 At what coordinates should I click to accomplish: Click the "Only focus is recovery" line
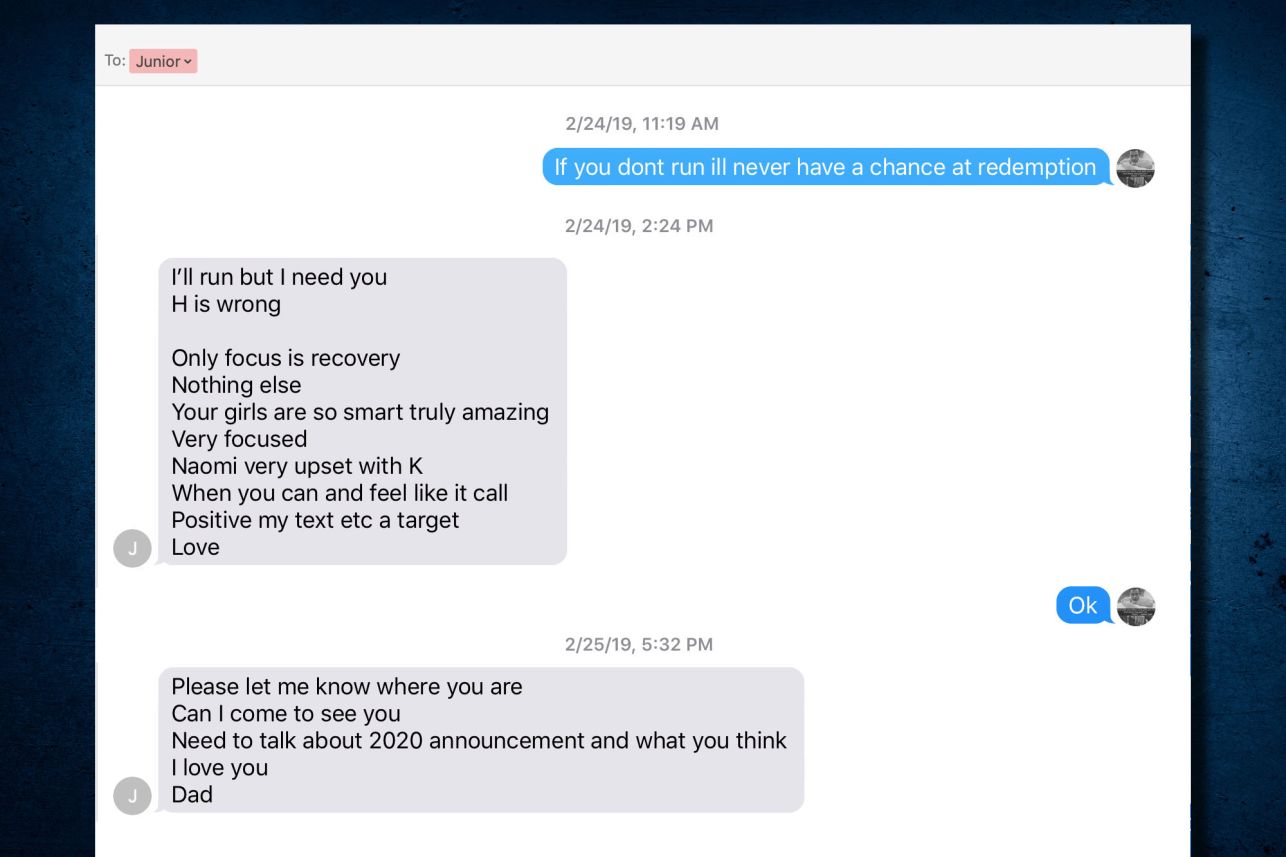pos(285,358)
